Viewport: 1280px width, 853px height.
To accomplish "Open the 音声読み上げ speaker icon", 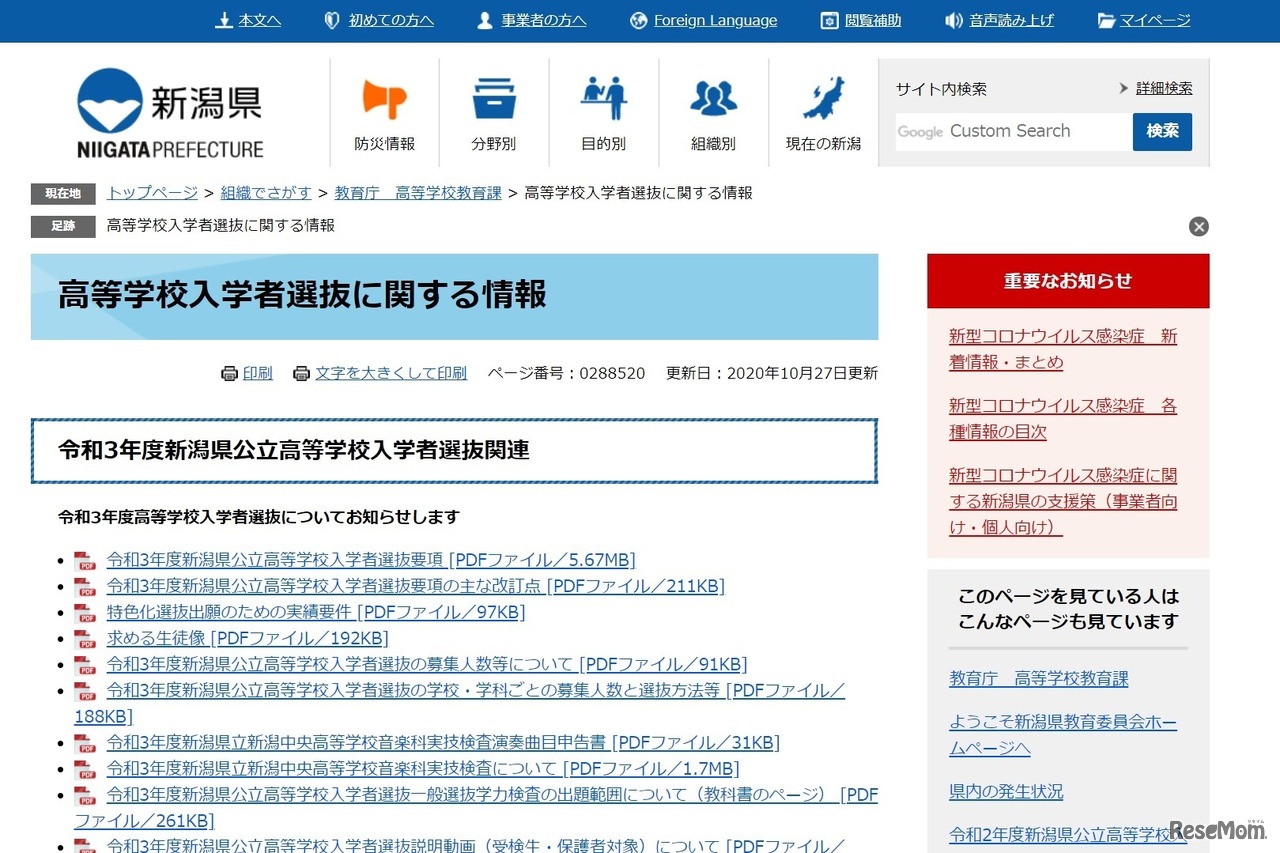I will pos(954,19).
